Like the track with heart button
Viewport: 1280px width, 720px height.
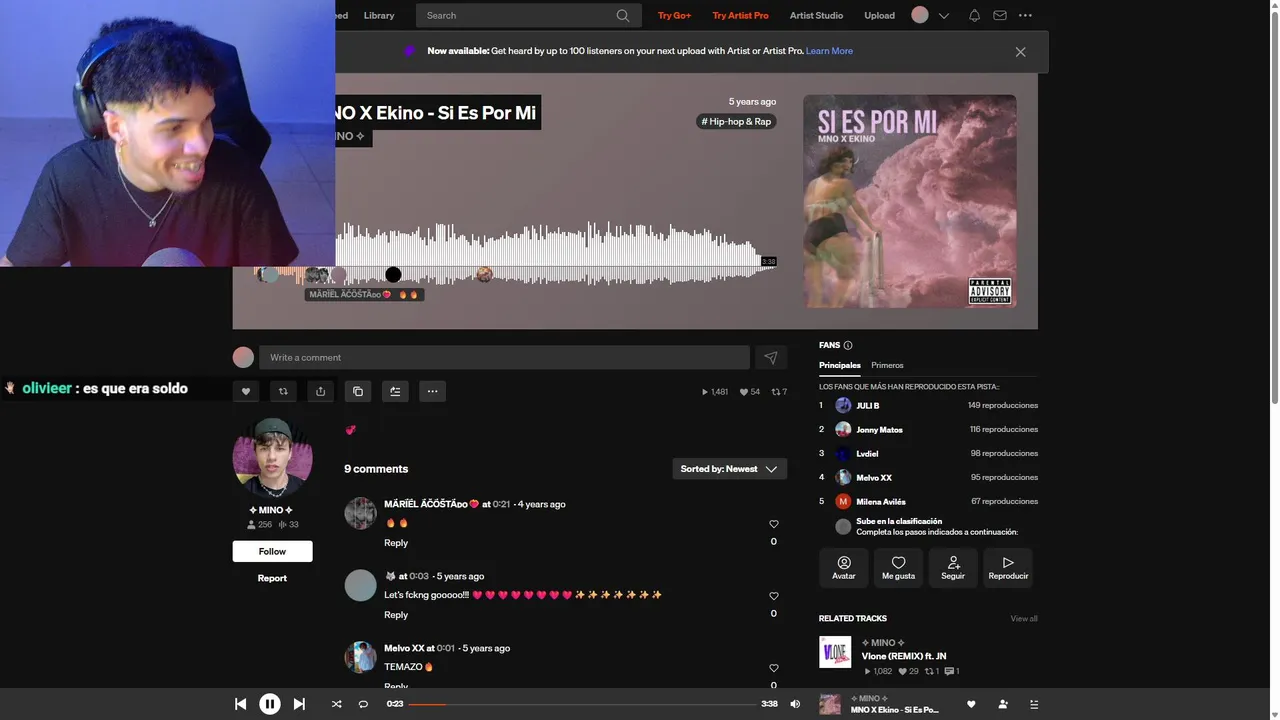(246, 391)
